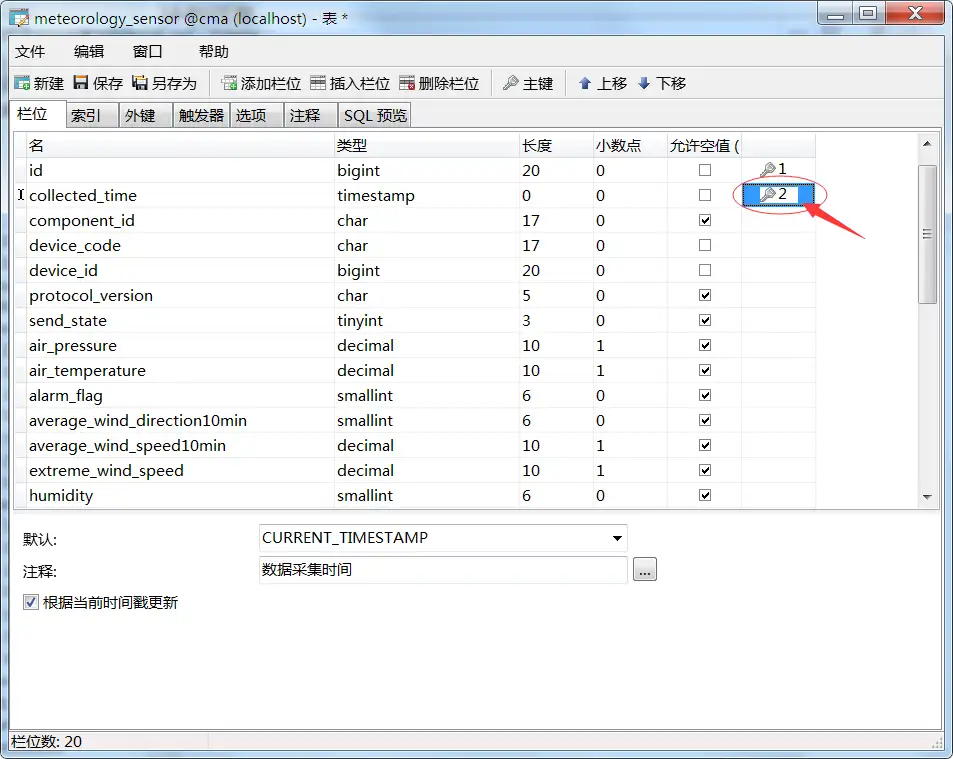
Task: Click the 上移 (Move Up) arrow icon
Action: pos(586,84)
